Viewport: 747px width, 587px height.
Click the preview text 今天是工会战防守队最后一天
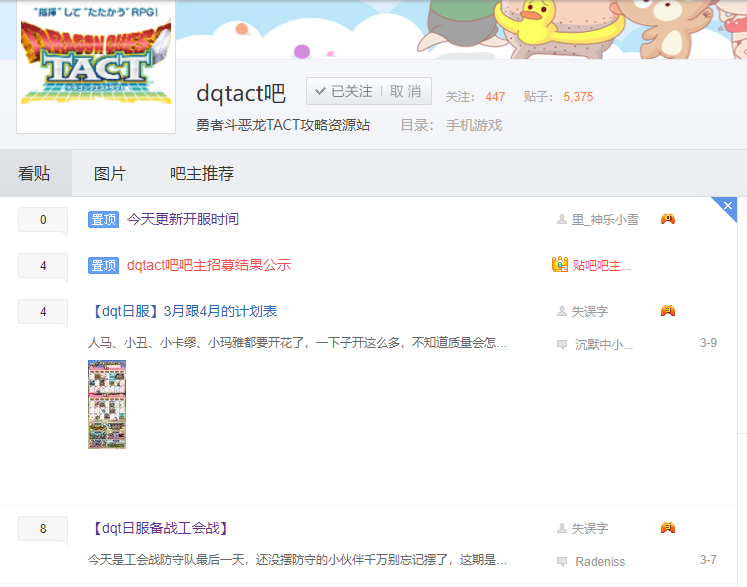(297, 559)
